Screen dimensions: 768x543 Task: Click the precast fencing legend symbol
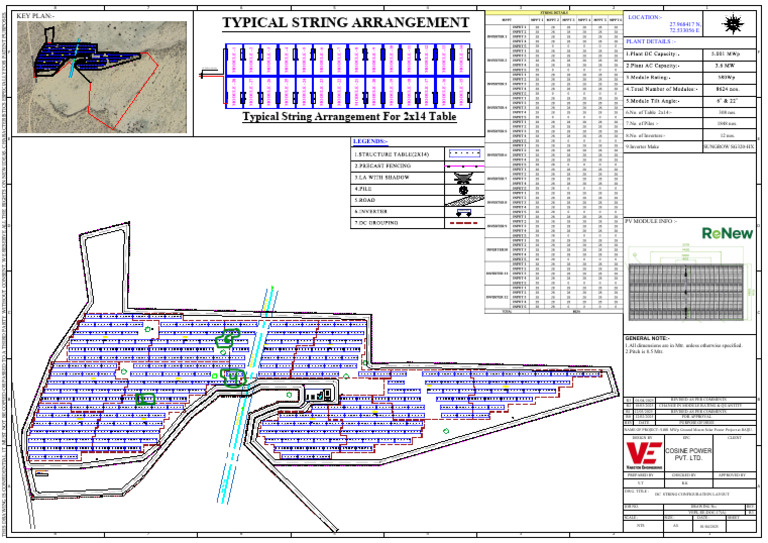(464, 166)
